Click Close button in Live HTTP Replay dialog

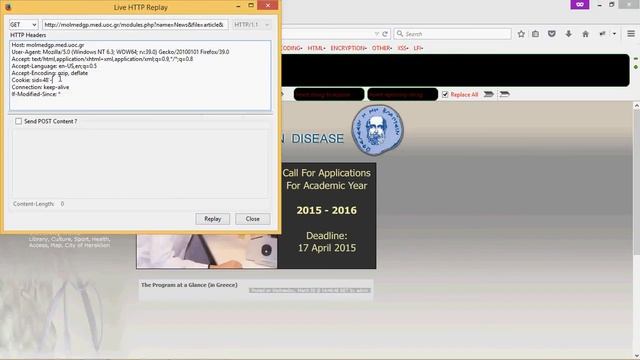tap(253, 219)
